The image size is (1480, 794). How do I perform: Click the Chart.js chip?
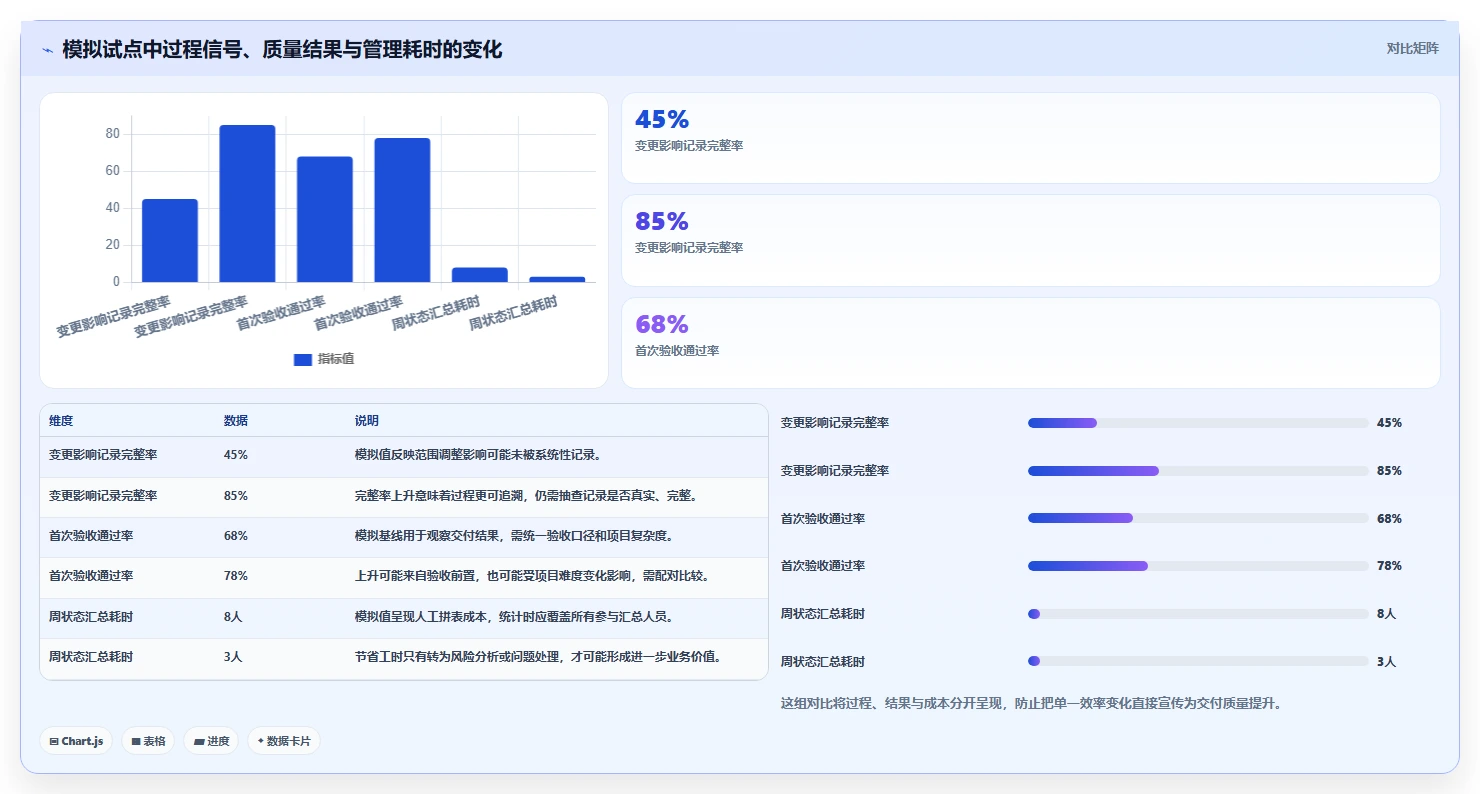point(76,741)
